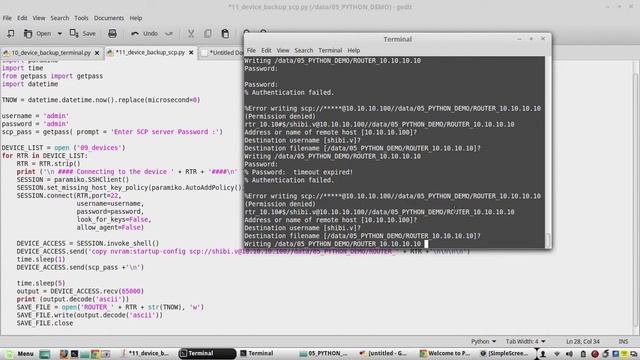Open Terminal window Edit menu
Image resolution: width=640 pixels, height=360 pixels.
pos(266,51)
